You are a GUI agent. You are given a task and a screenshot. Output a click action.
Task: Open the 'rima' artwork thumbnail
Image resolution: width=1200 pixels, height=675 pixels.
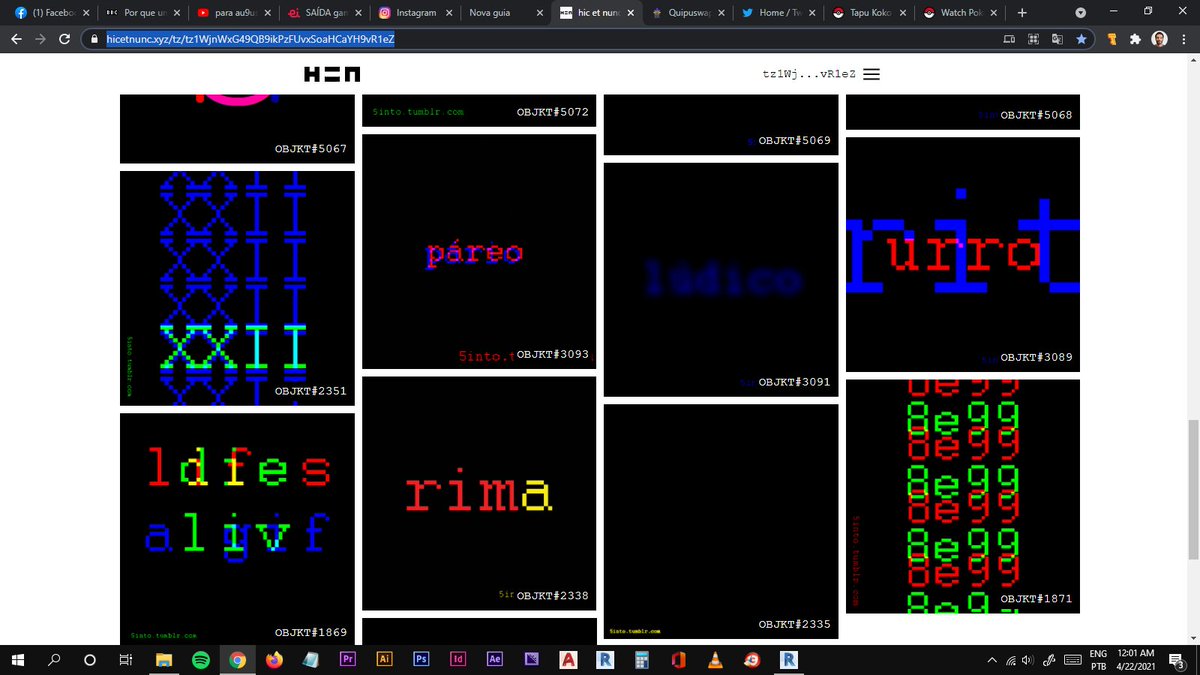479,493
